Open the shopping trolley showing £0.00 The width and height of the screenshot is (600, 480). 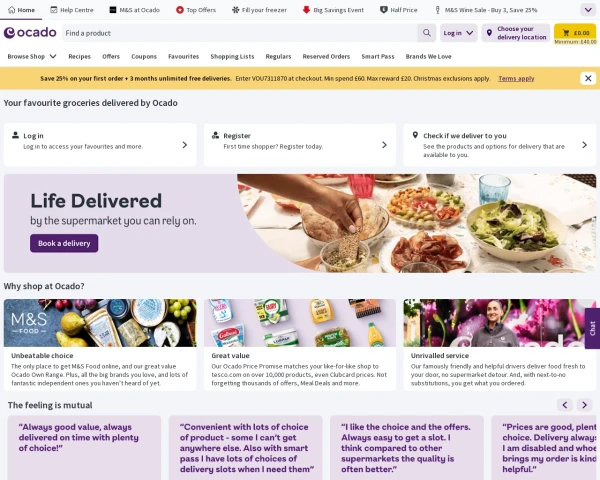[x=575, y=33]
